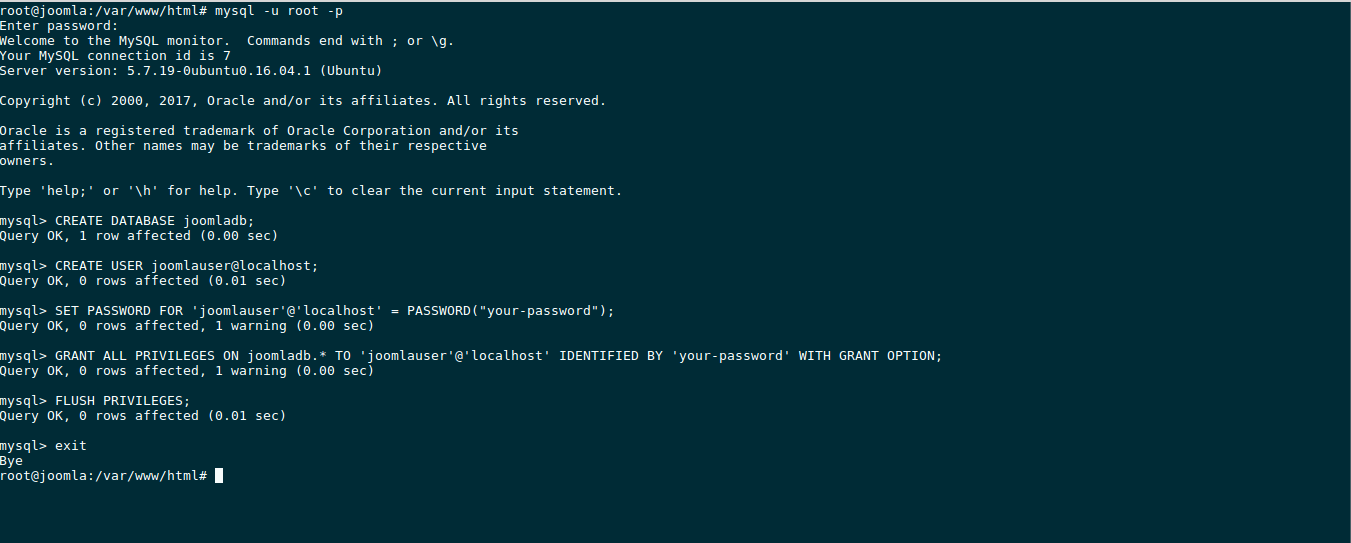
Task: Click the 'exit' command at the mysql prompt
Action: (71, 446)
